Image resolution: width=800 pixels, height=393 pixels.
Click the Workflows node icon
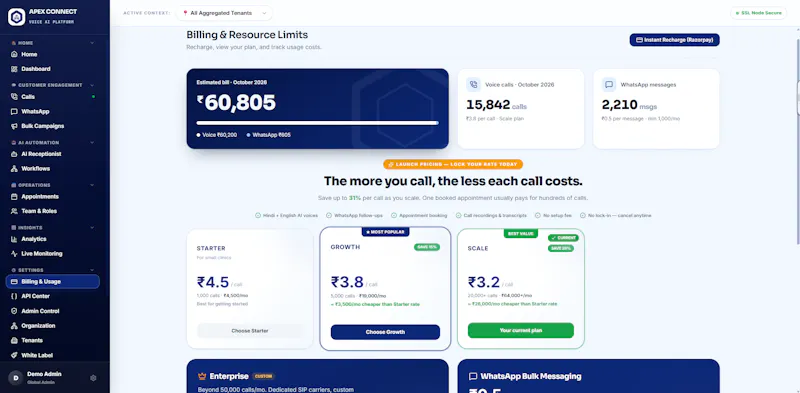[14, 168]
